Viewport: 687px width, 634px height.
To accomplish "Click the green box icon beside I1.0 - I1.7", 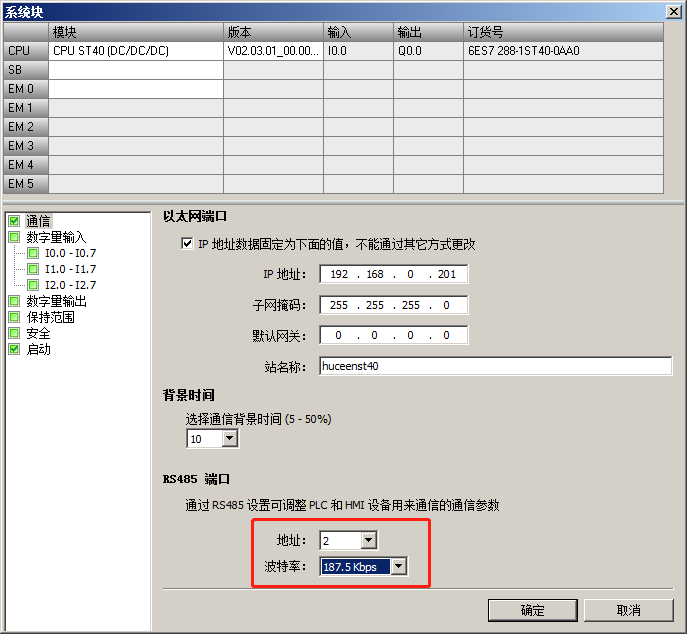I will click(33, 269).
